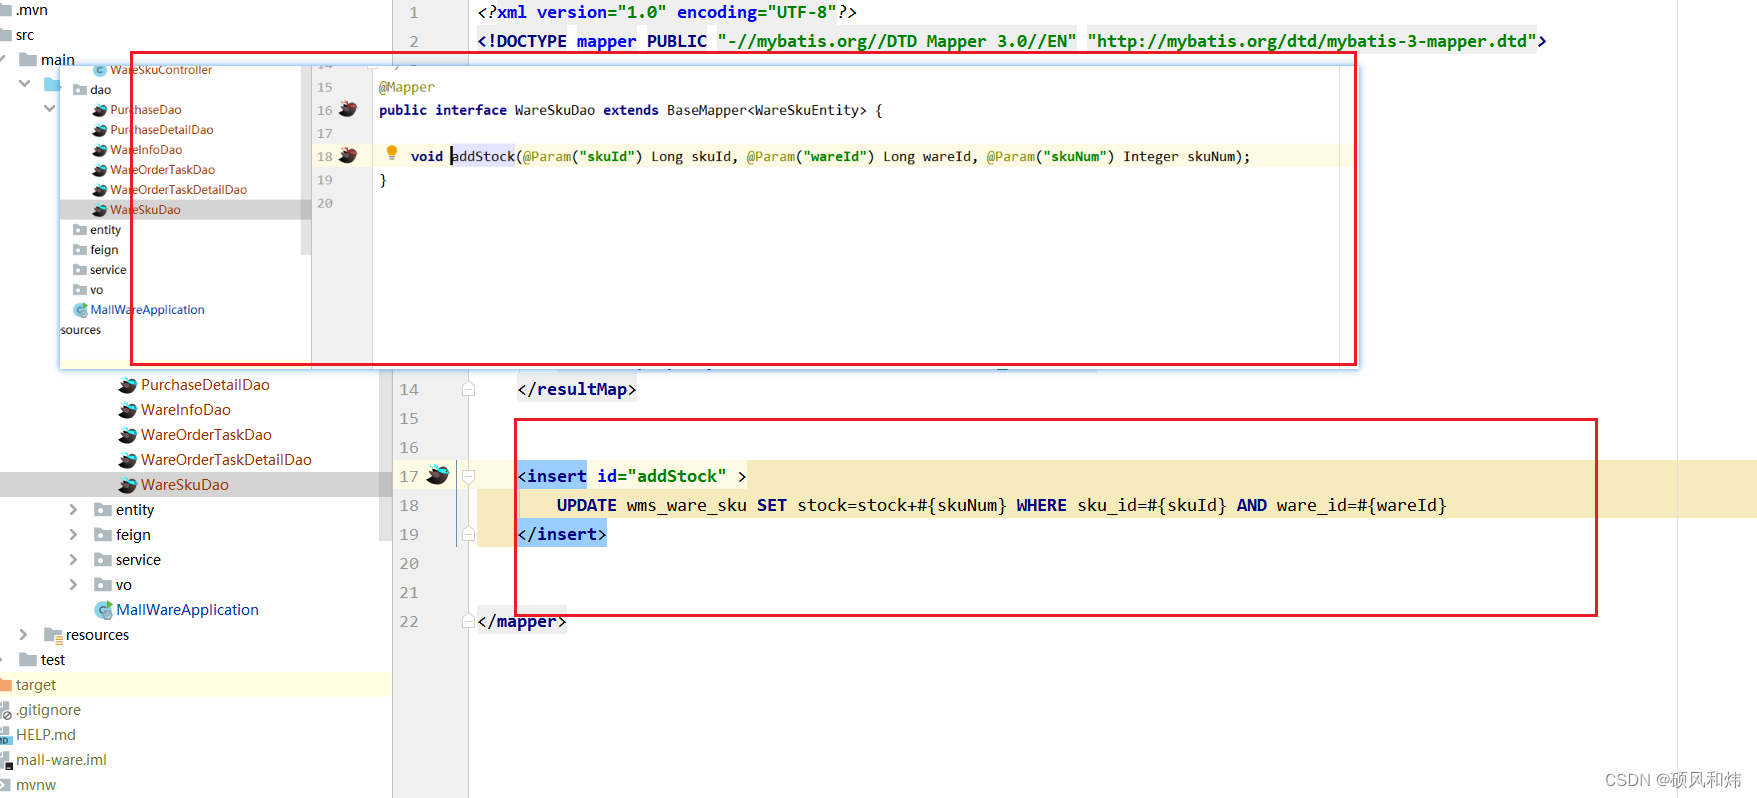Open WareOrderTaskDao in the lower project tree
Viewport: 1757px width, 798px height.
(x=206, y=435)
